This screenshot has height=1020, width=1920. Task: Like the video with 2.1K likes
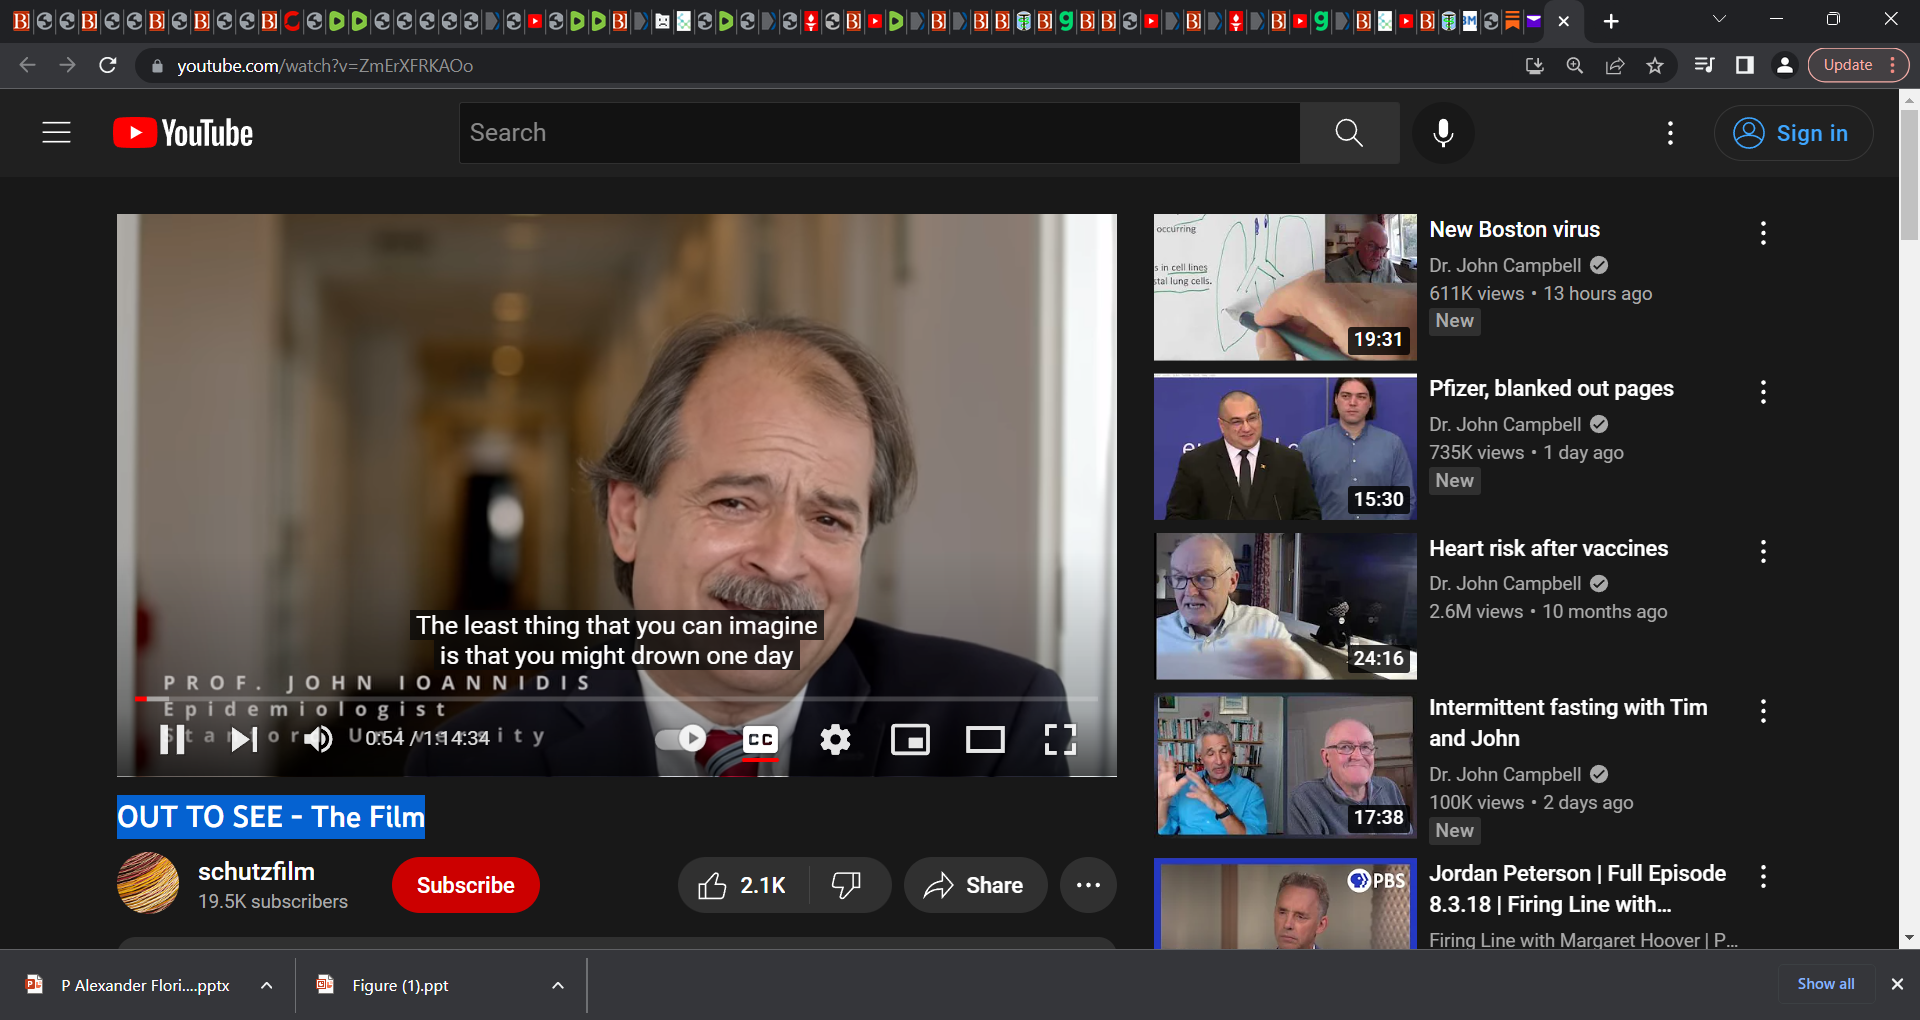tap(744, 885)
